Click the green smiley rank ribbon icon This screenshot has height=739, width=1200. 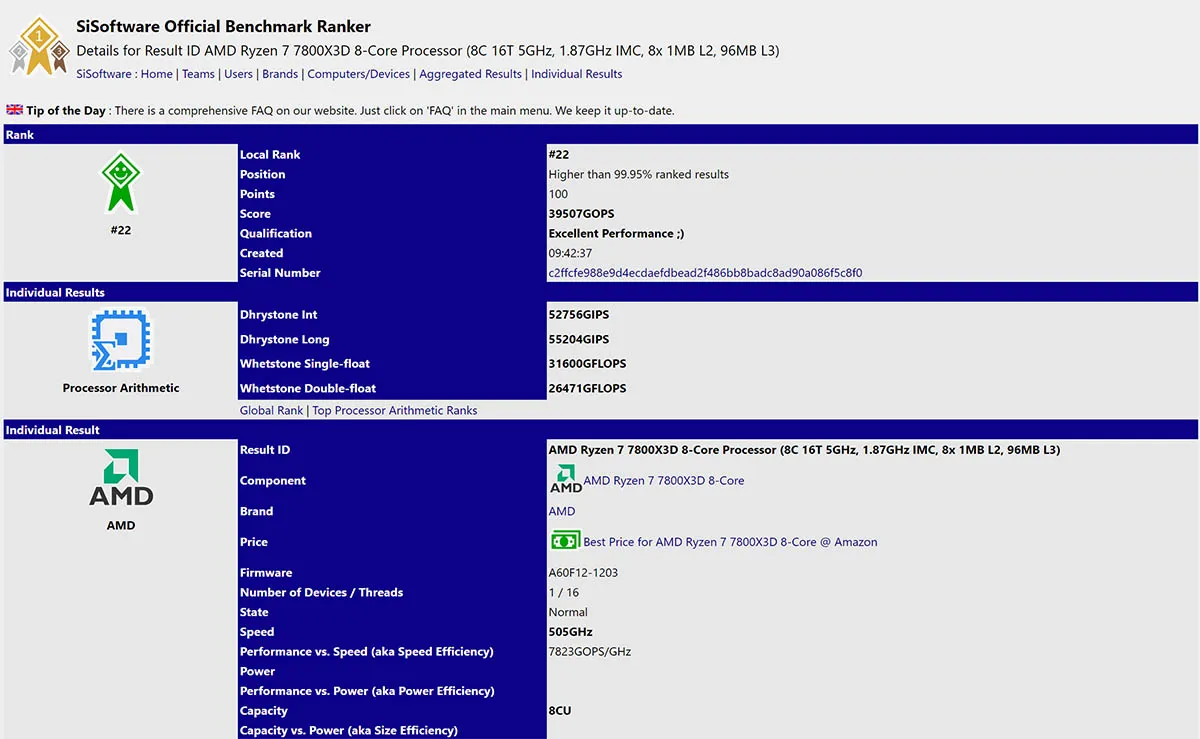(121, 183)
